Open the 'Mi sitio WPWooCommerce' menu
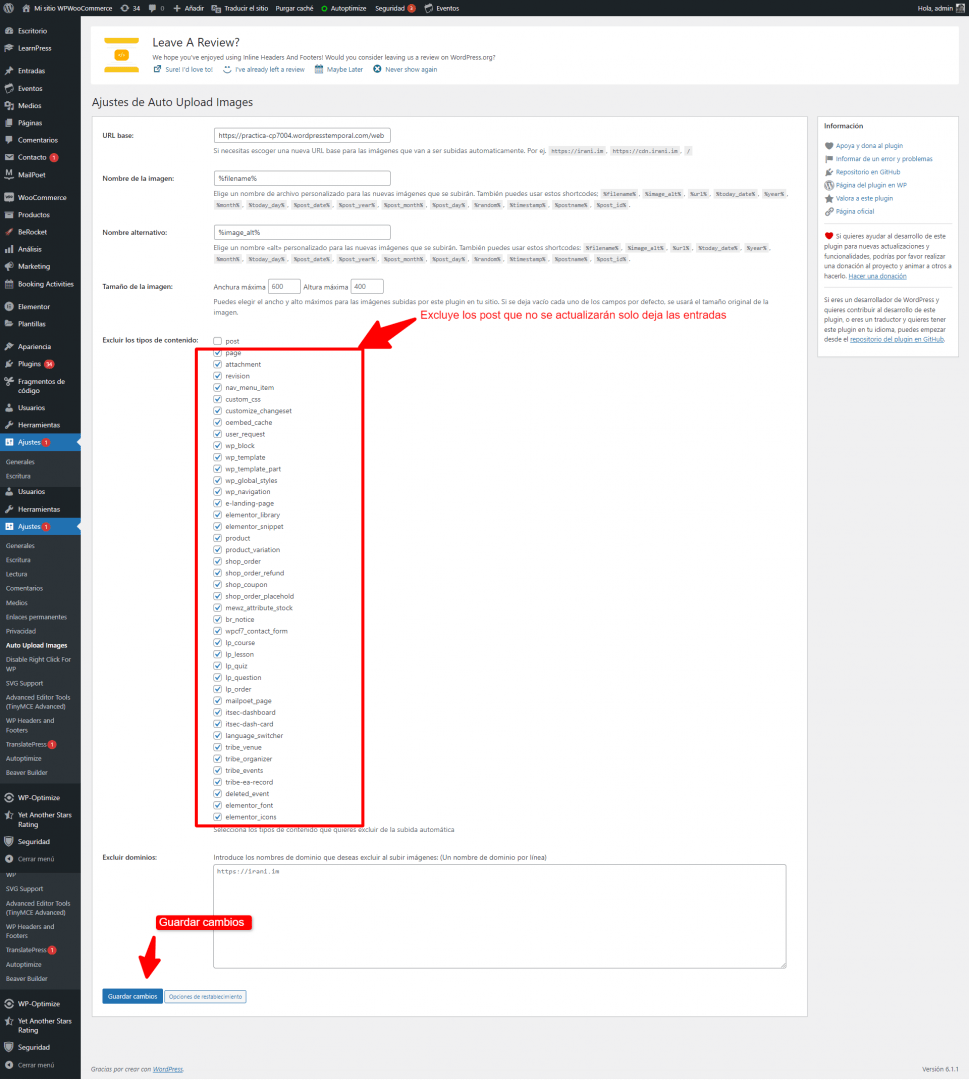 [67, 8]
